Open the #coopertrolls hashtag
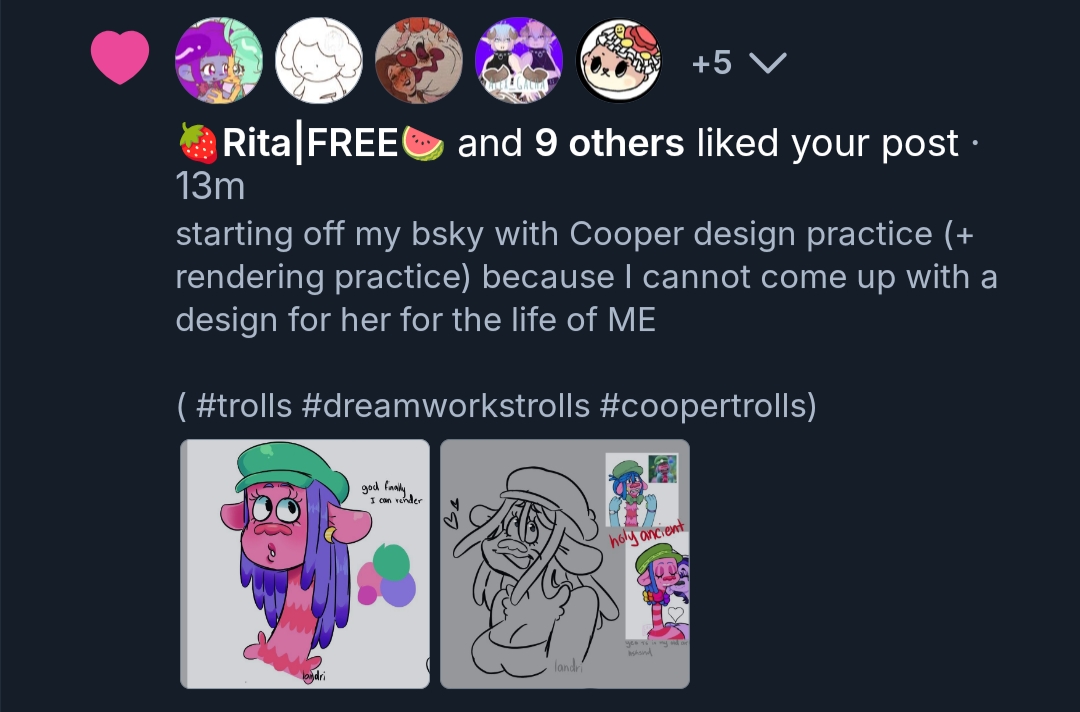The image size is (1080, 712). [707, 406]
